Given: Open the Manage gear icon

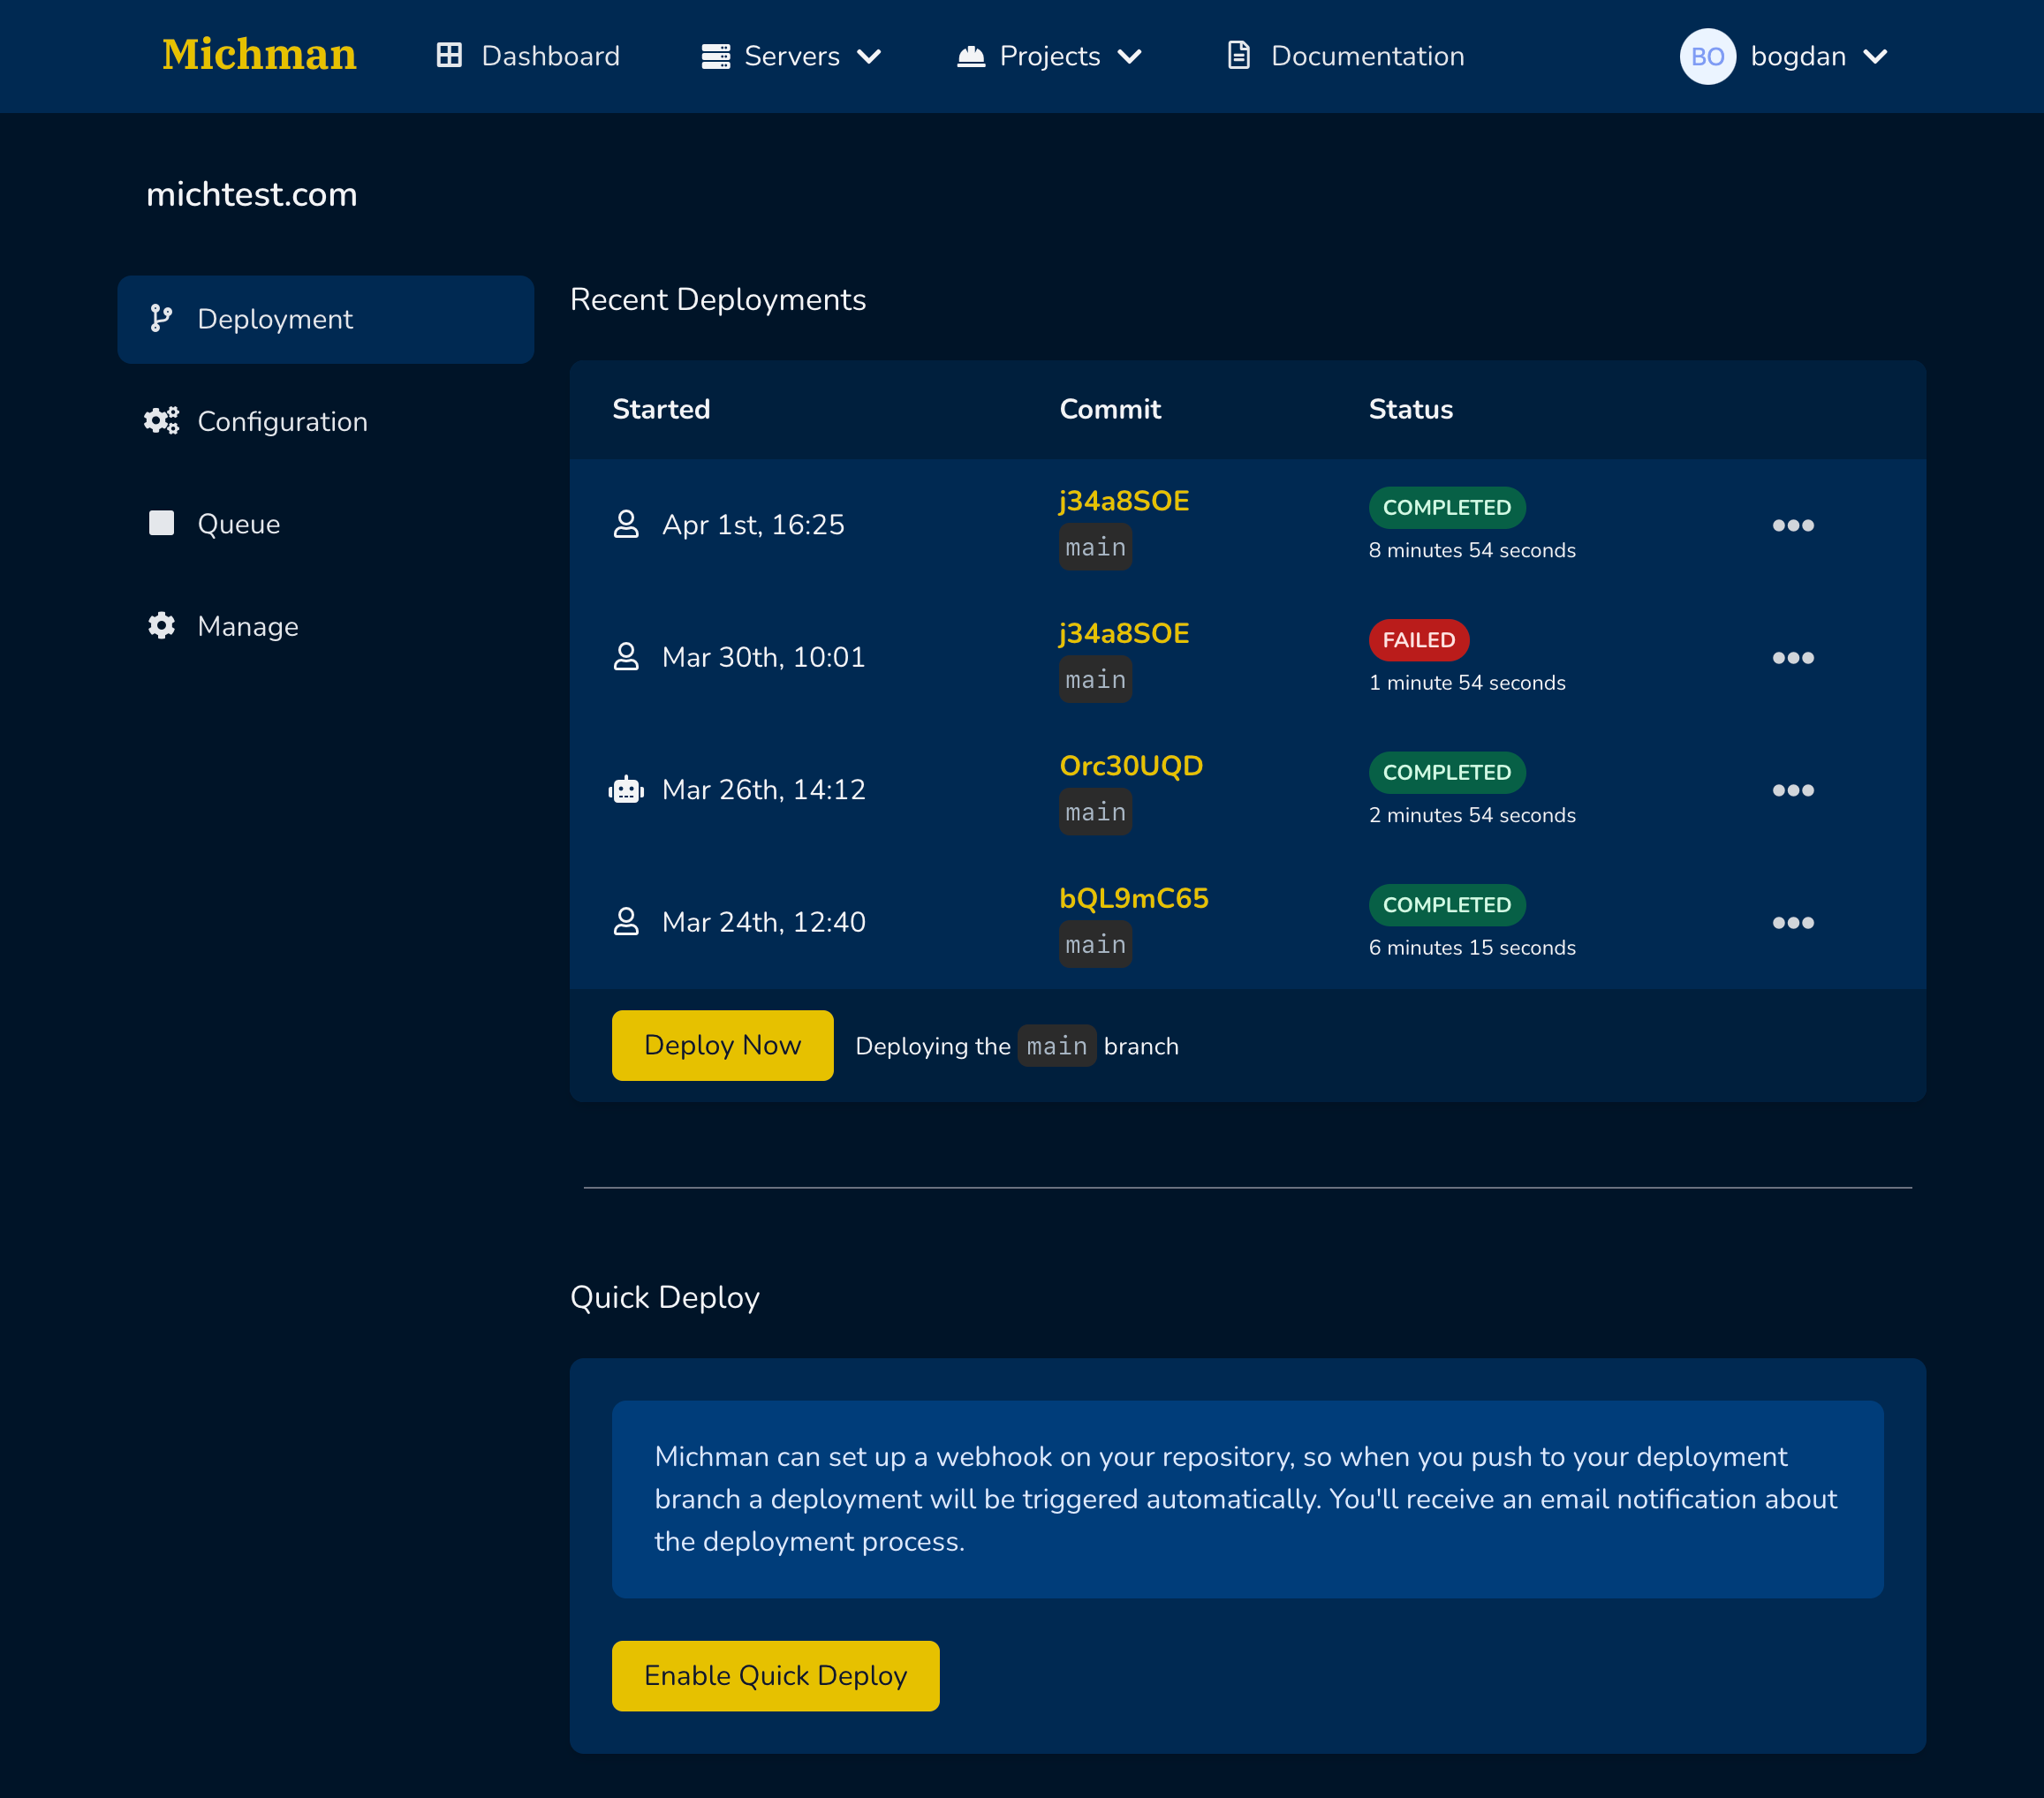Looking at the screenshot, I should click(x=161, y=626).
